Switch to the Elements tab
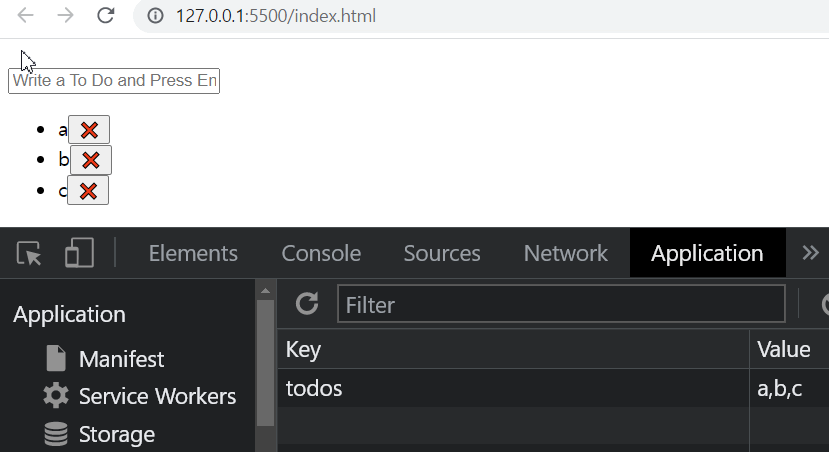The image size is (829, 452). coord(193,253)
